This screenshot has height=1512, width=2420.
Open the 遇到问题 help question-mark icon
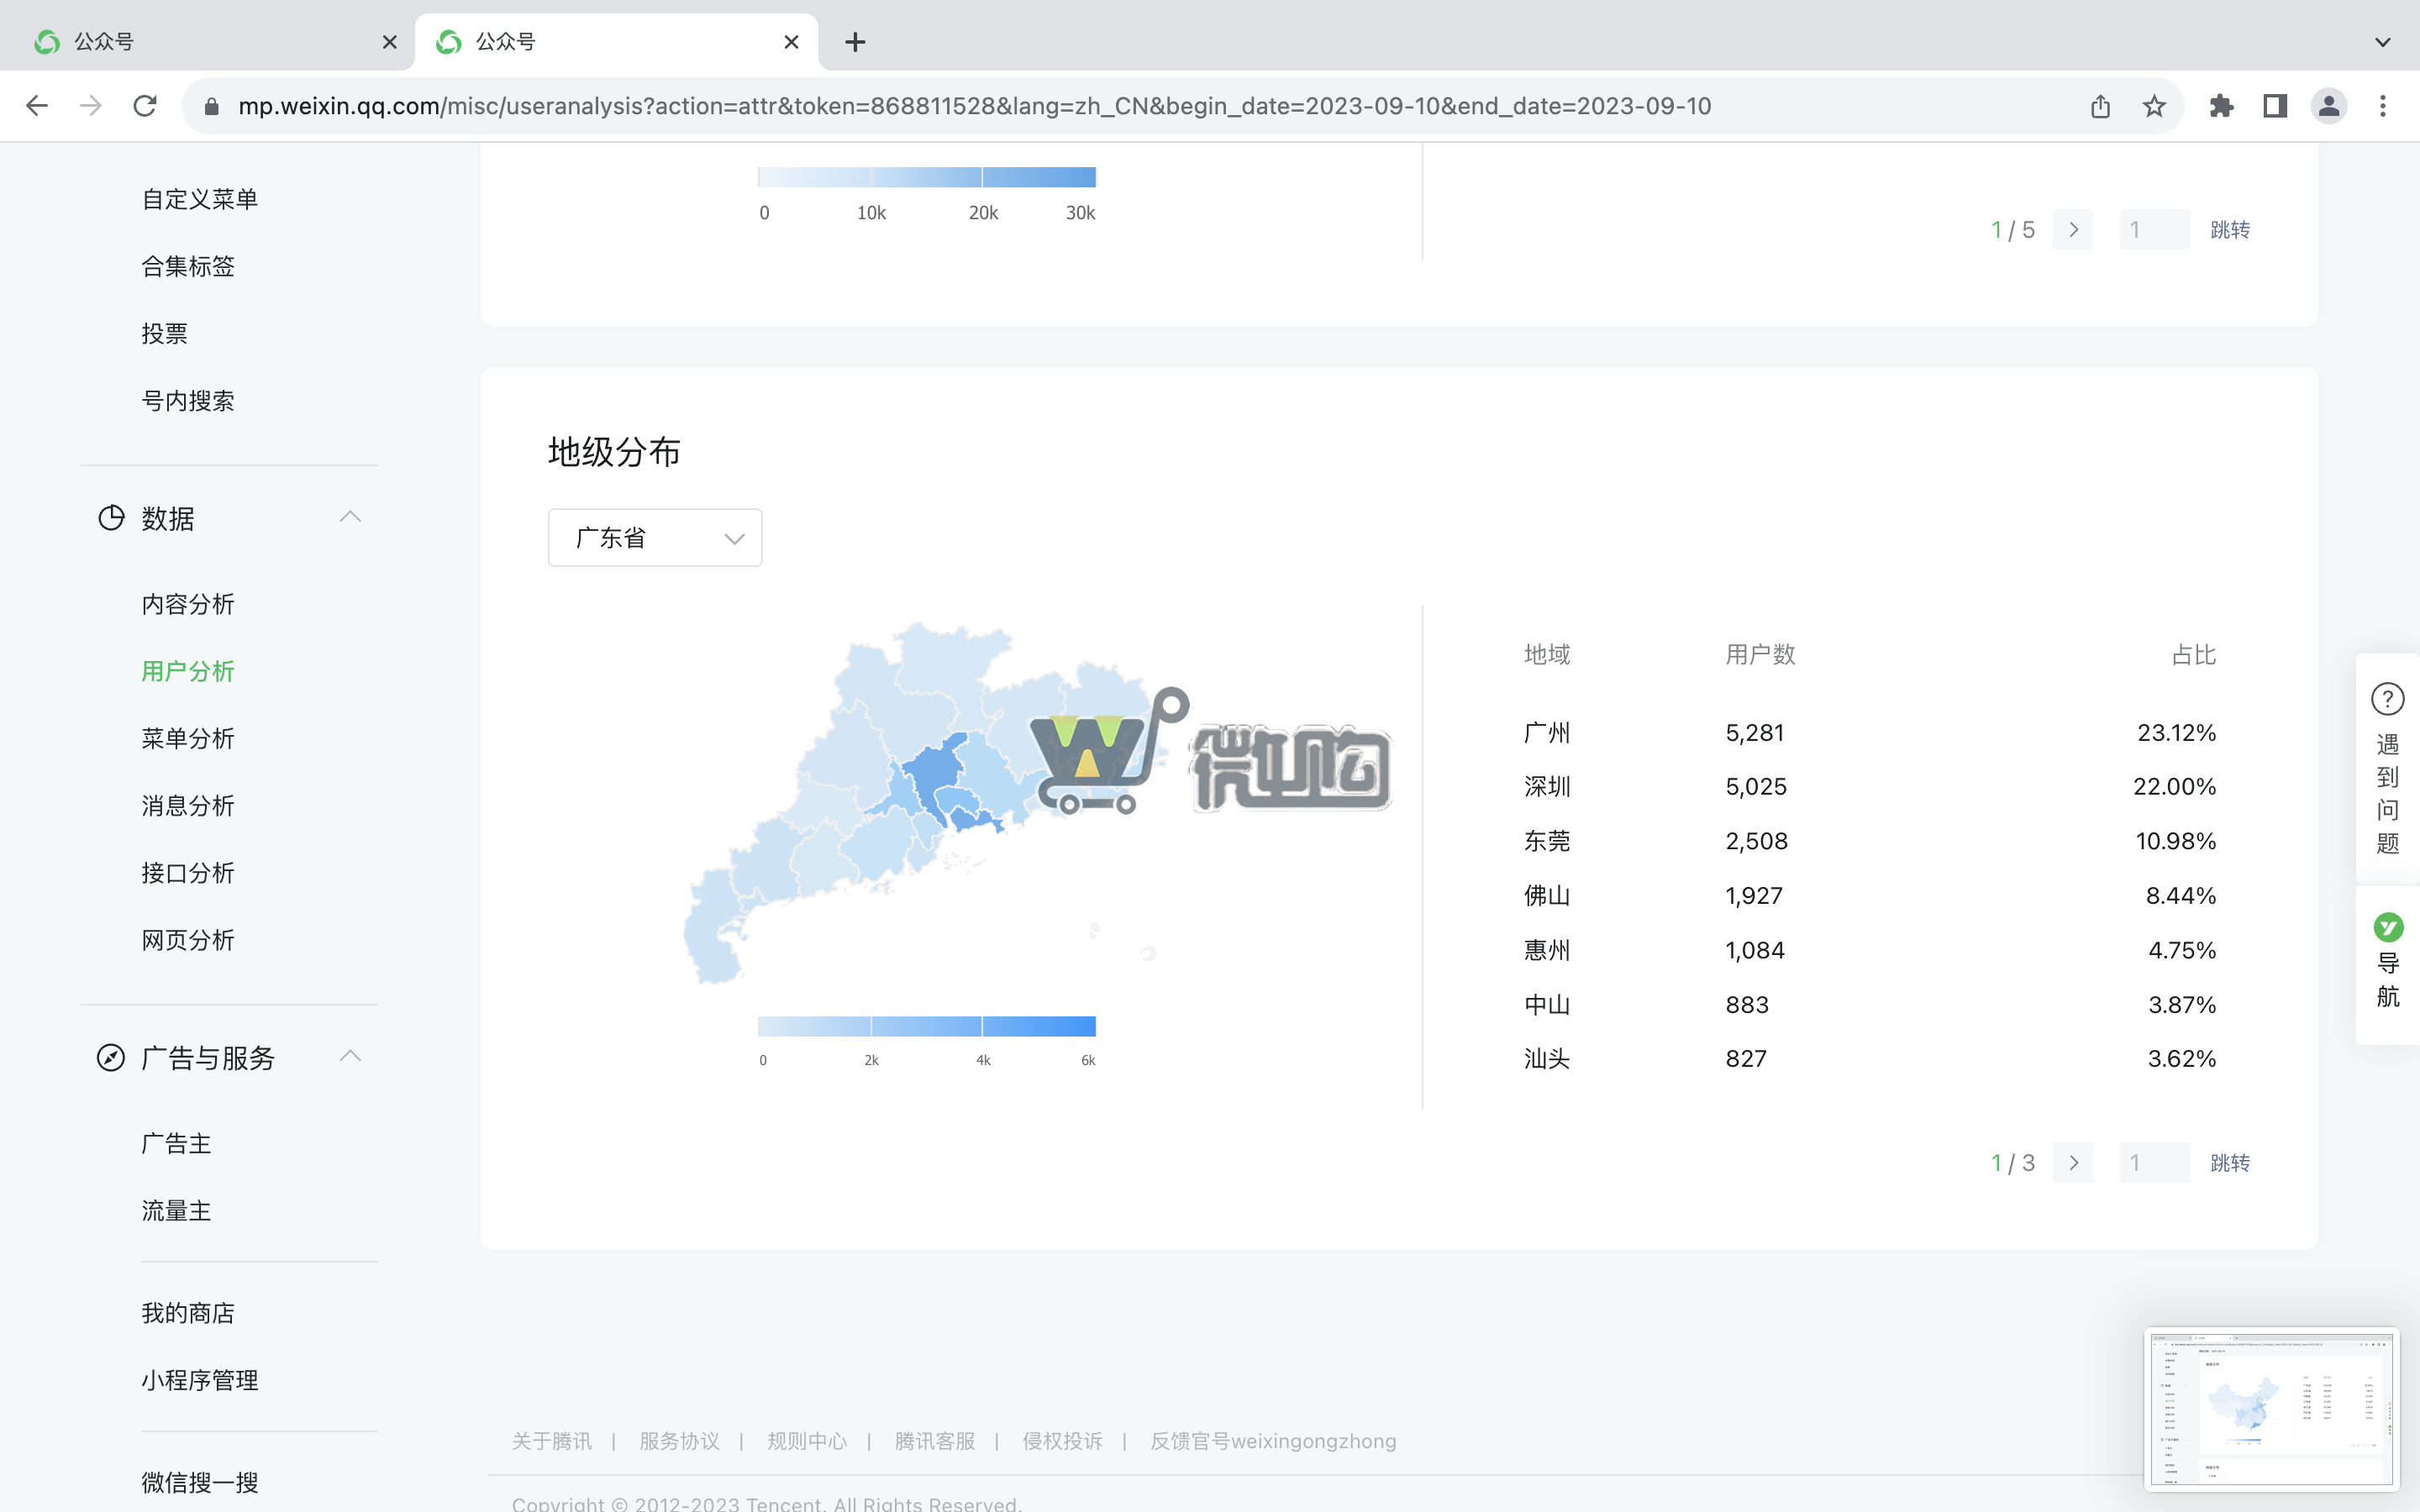(2388, 698)
